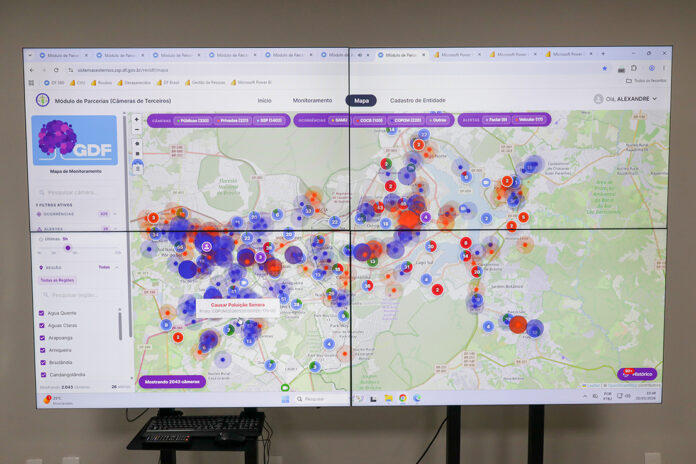The image size is (696, 464).
Task: Zoom in the map with plus button
Action: tap(137, 119)
